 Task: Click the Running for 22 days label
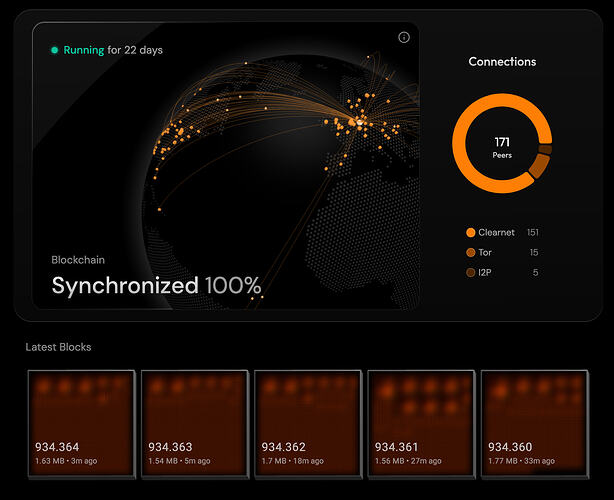[x=112, y=49]
